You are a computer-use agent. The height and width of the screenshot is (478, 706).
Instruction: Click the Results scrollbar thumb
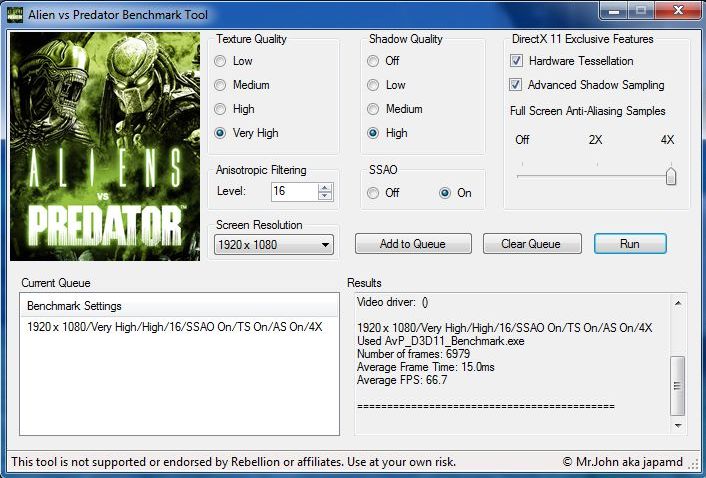pos(678,386)
